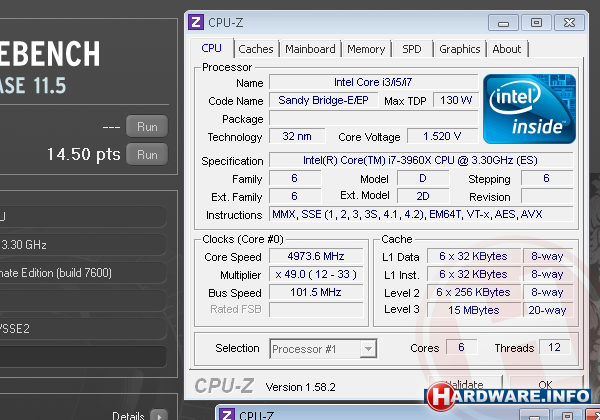This screenshot has height=420, width=600.
Task: Click the Max TDP 130 W value
Action: pyautogui.click(x=456, y=100)
